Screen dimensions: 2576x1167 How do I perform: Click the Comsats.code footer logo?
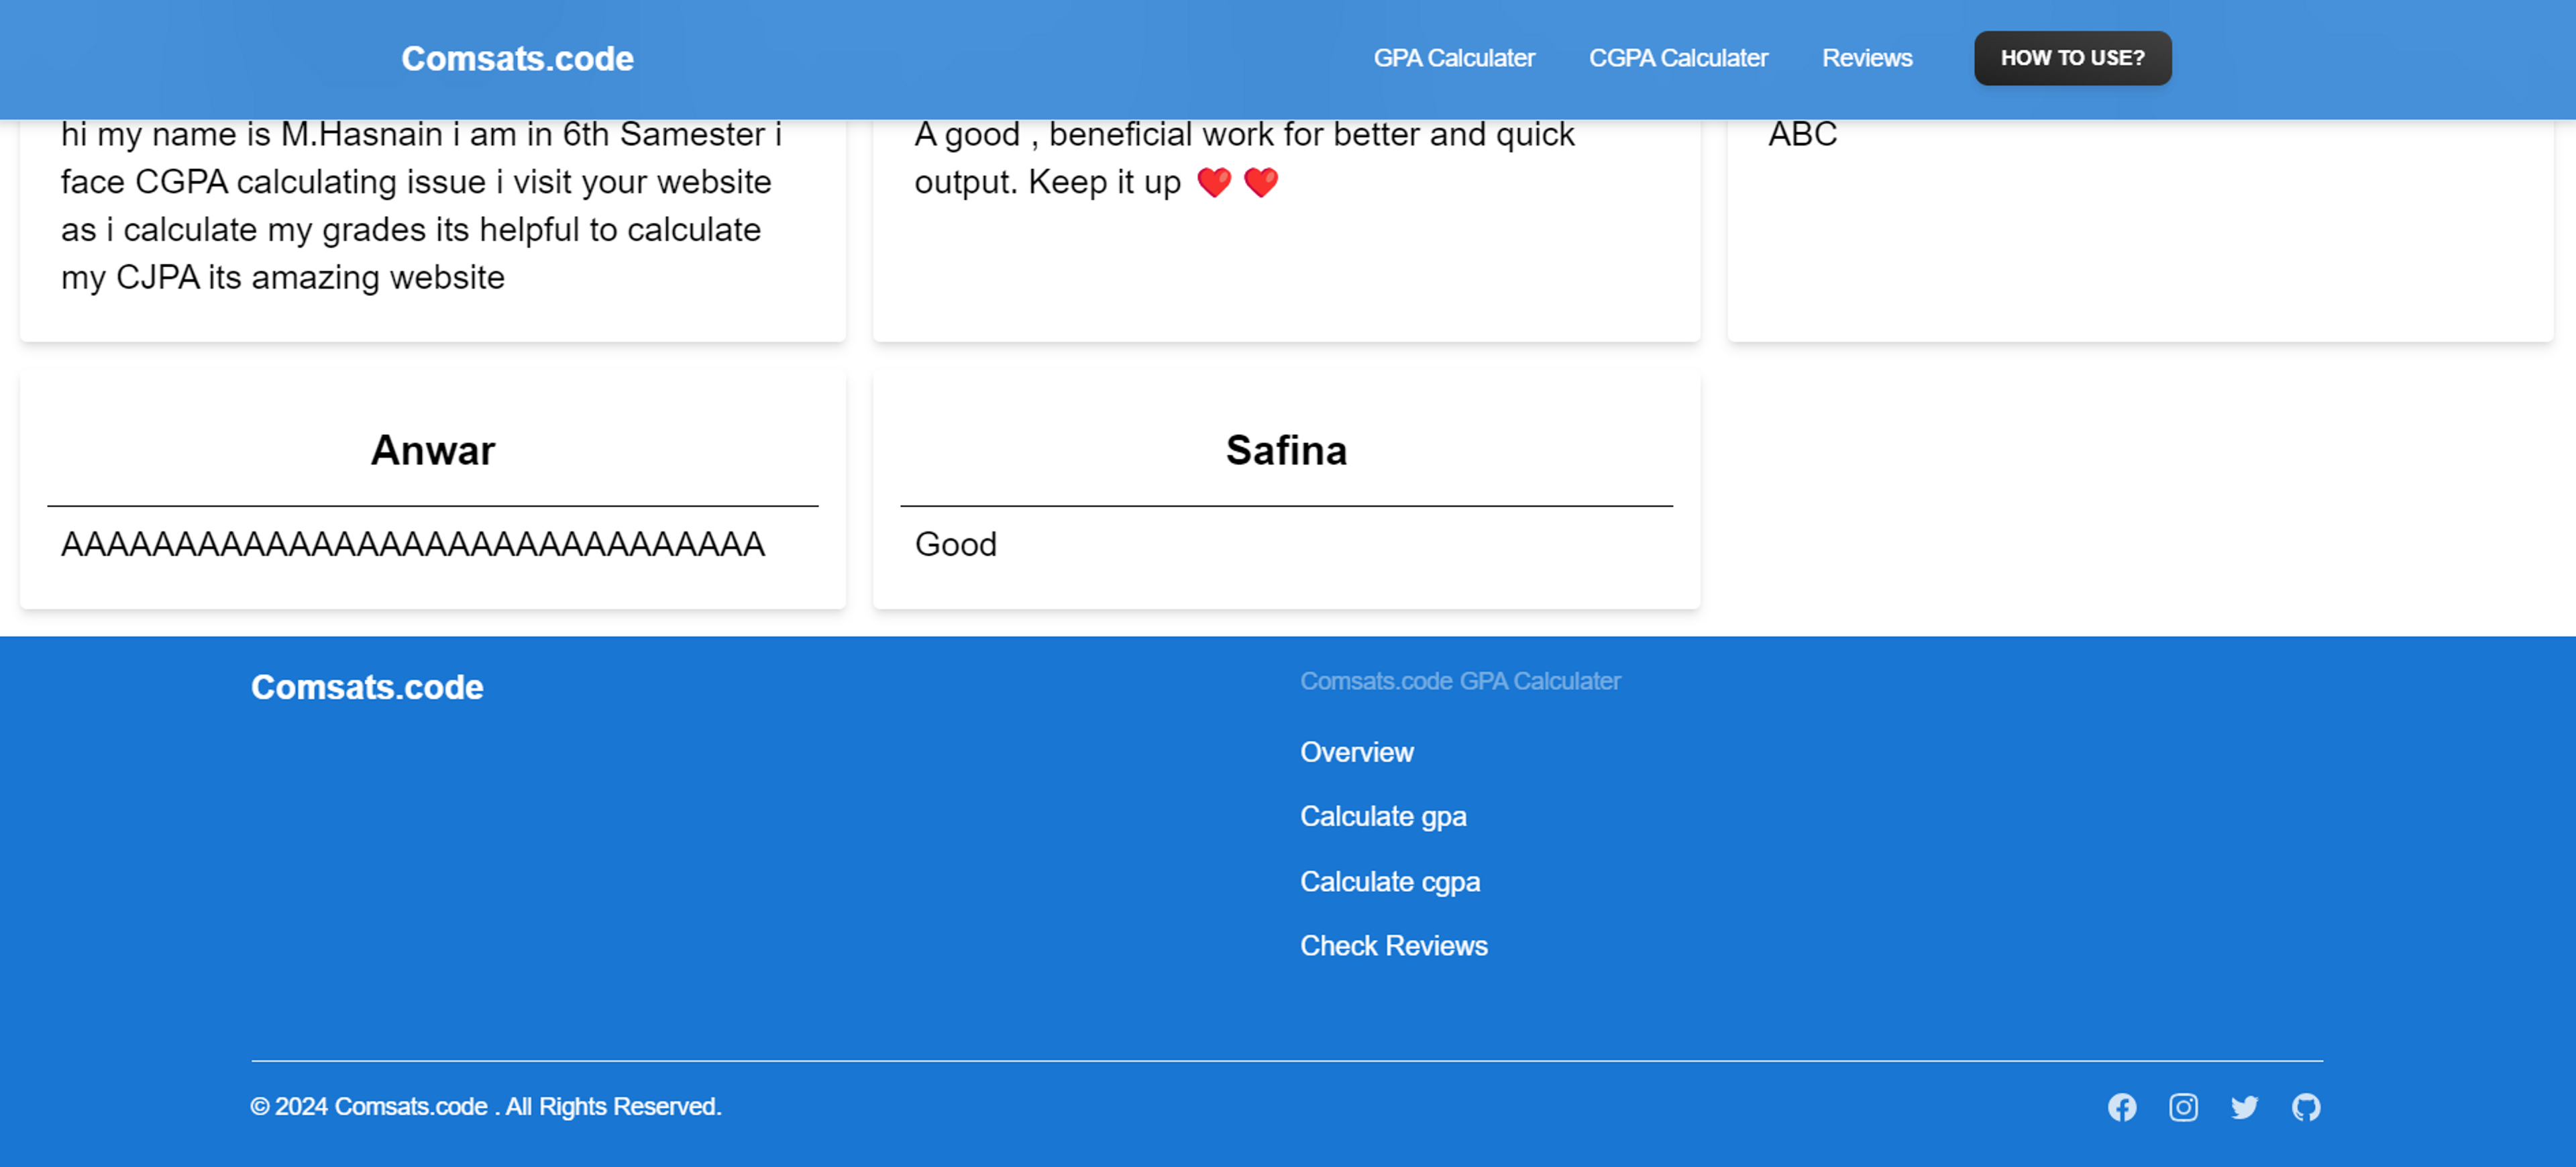(367, 687)
